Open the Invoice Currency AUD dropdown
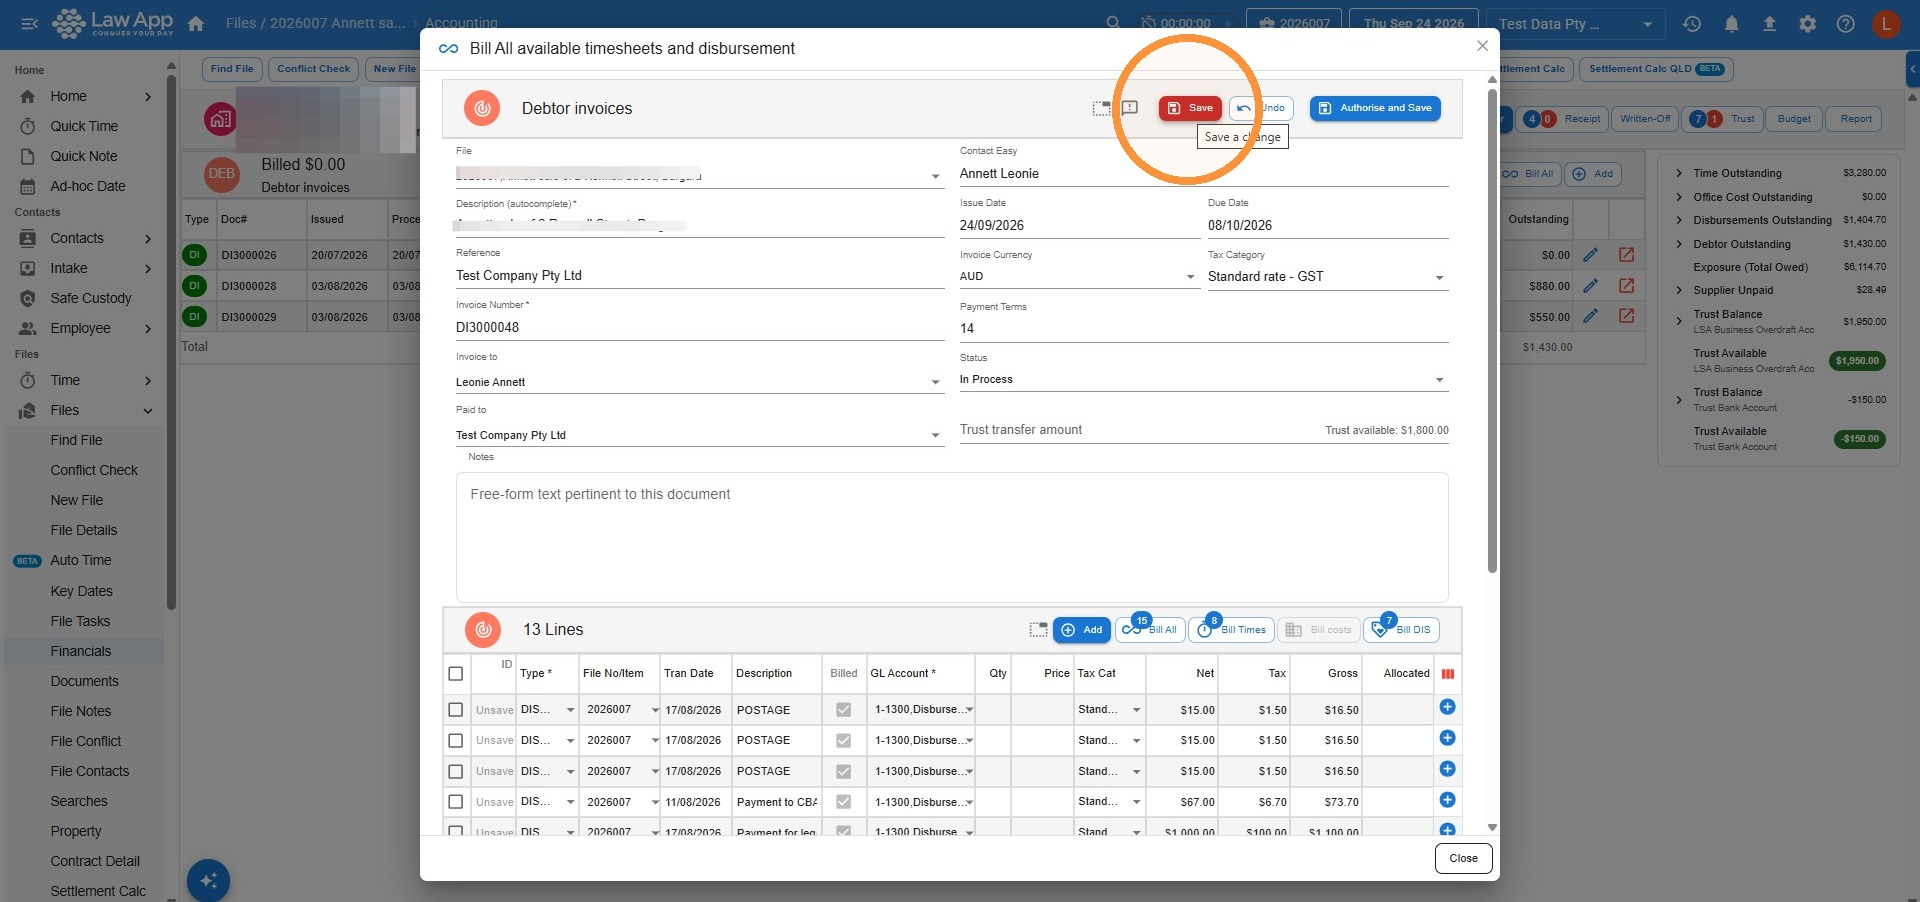 1079,277
